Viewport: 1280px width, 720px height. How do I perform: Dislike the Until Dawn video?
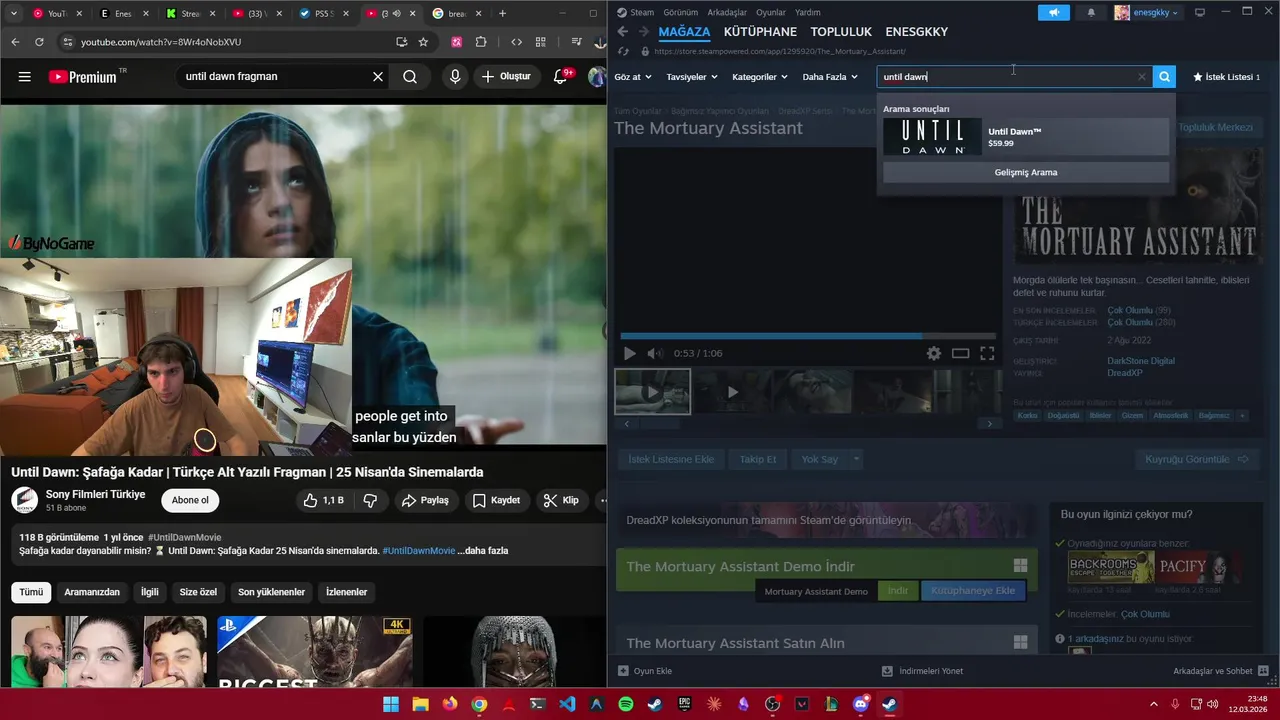(370, 500)
